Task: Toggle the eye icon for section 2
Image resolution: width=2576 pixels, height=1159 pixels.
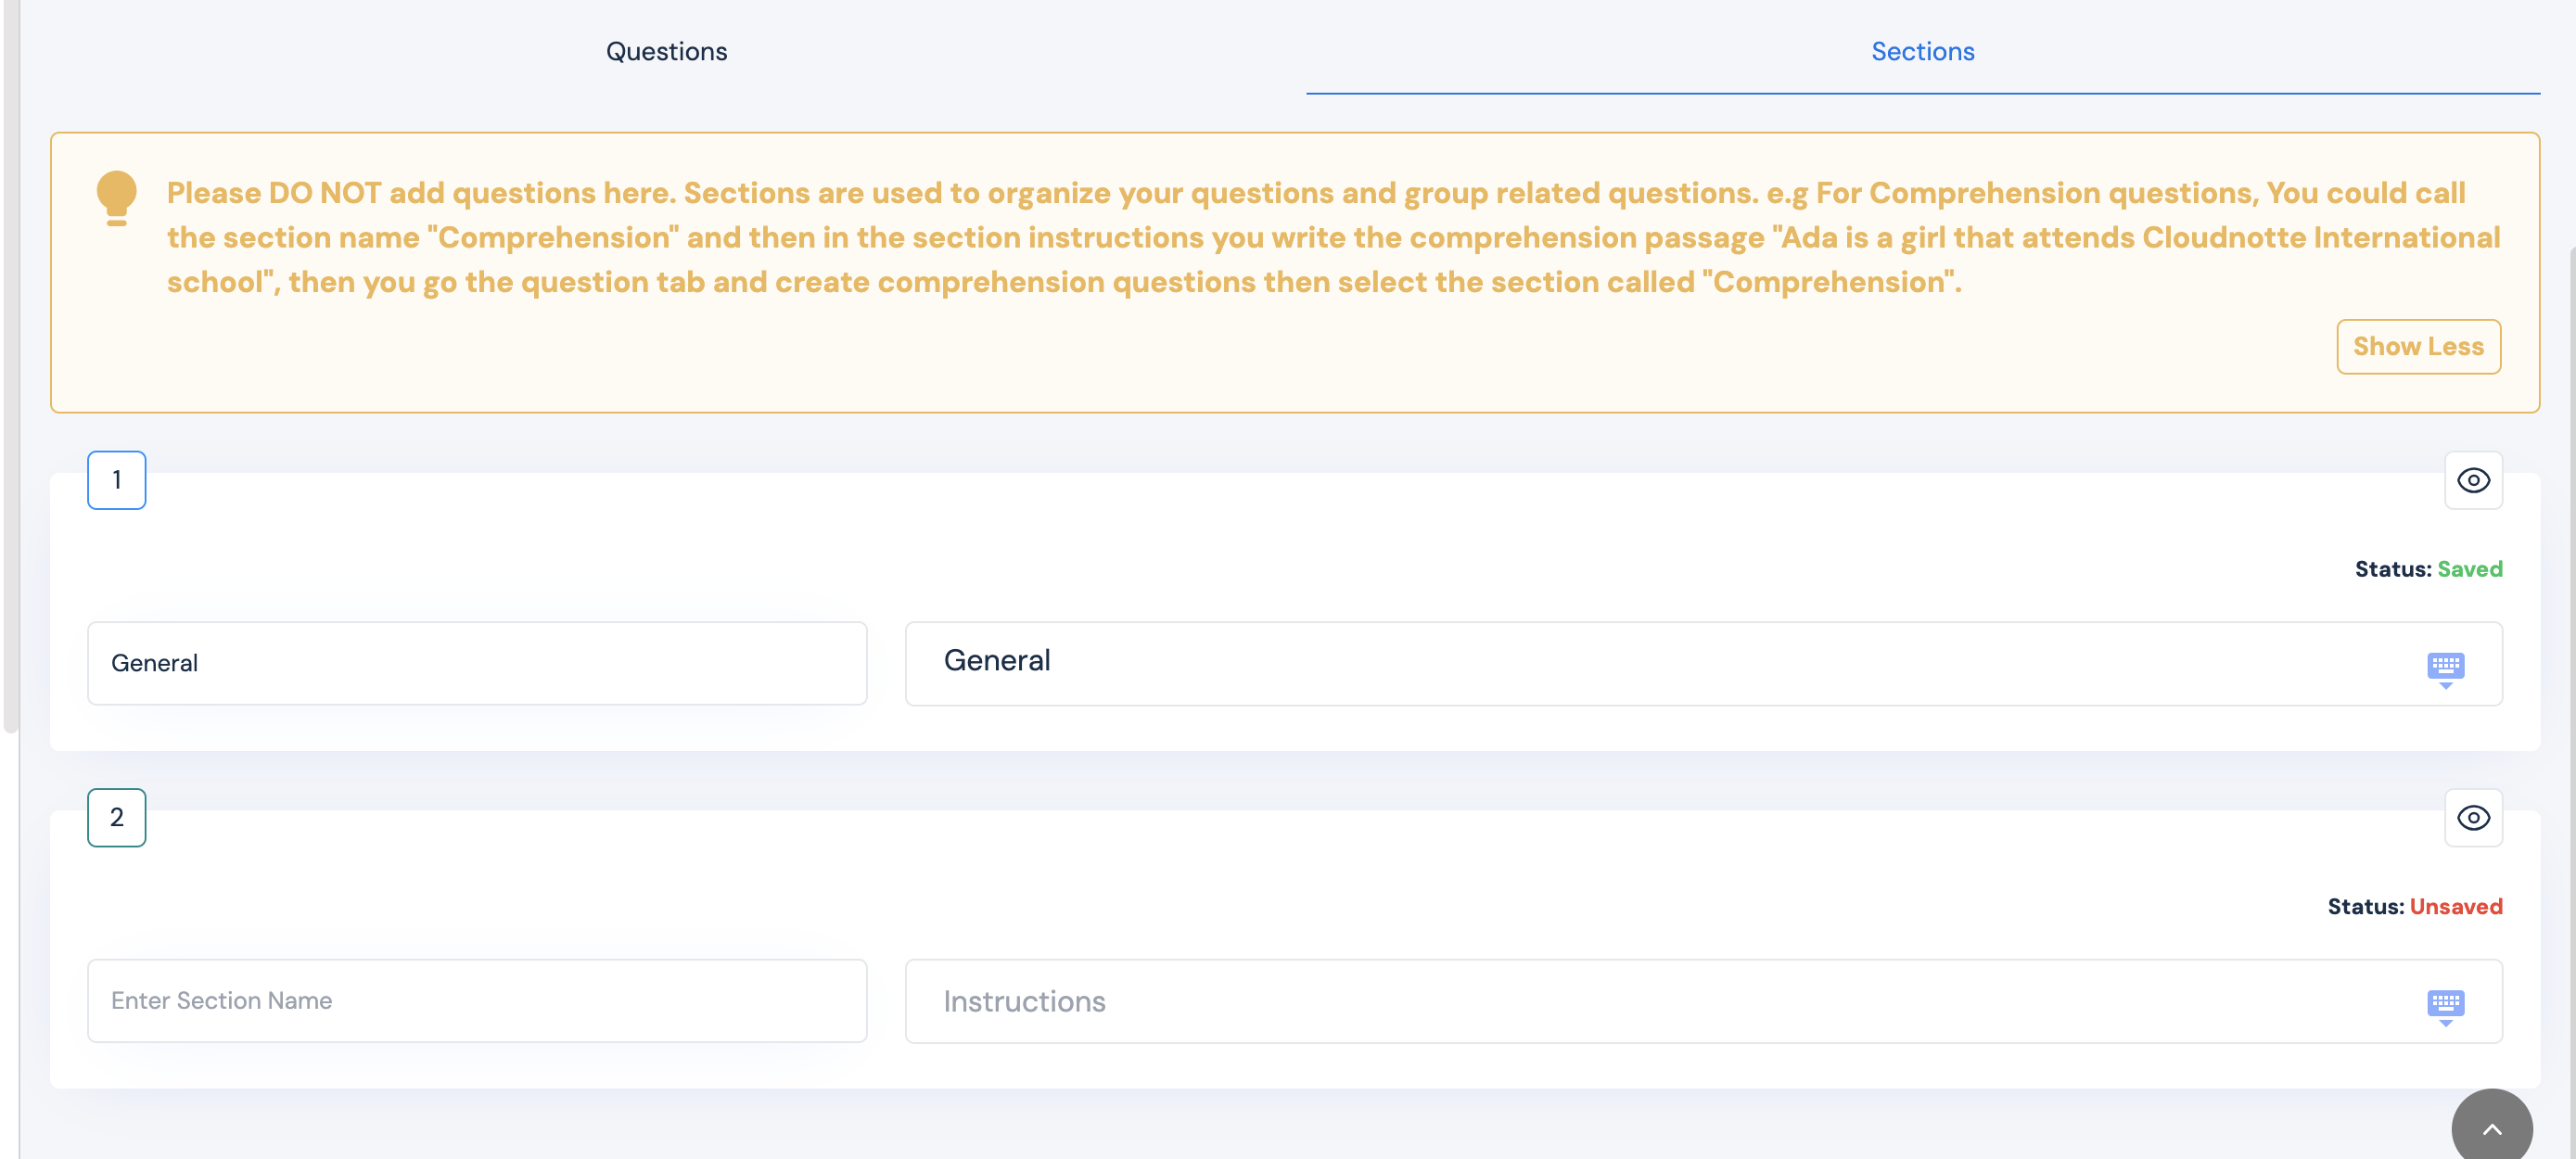Action: tap(2472, 817)
